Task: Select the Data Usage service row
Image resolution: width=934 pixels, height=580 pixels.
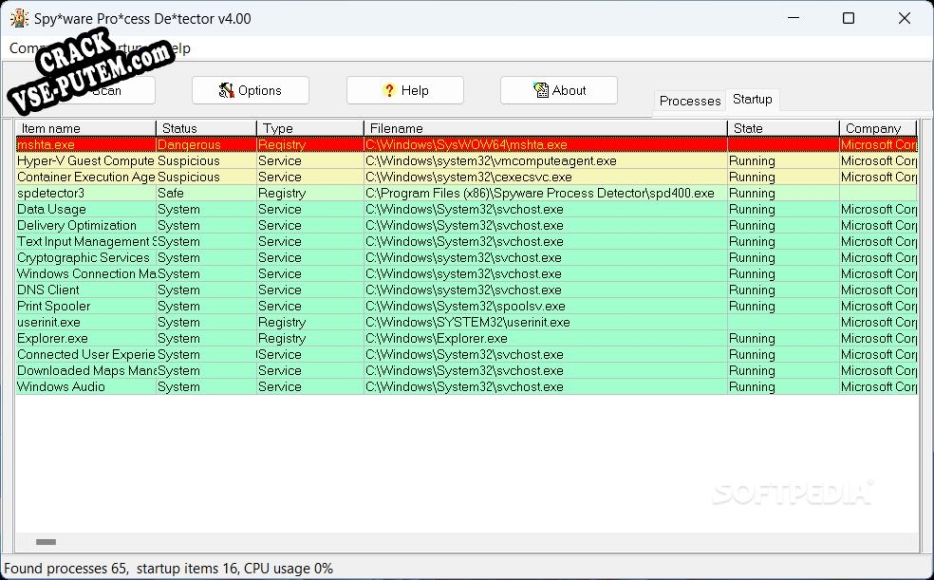Action: pos(466,209)
